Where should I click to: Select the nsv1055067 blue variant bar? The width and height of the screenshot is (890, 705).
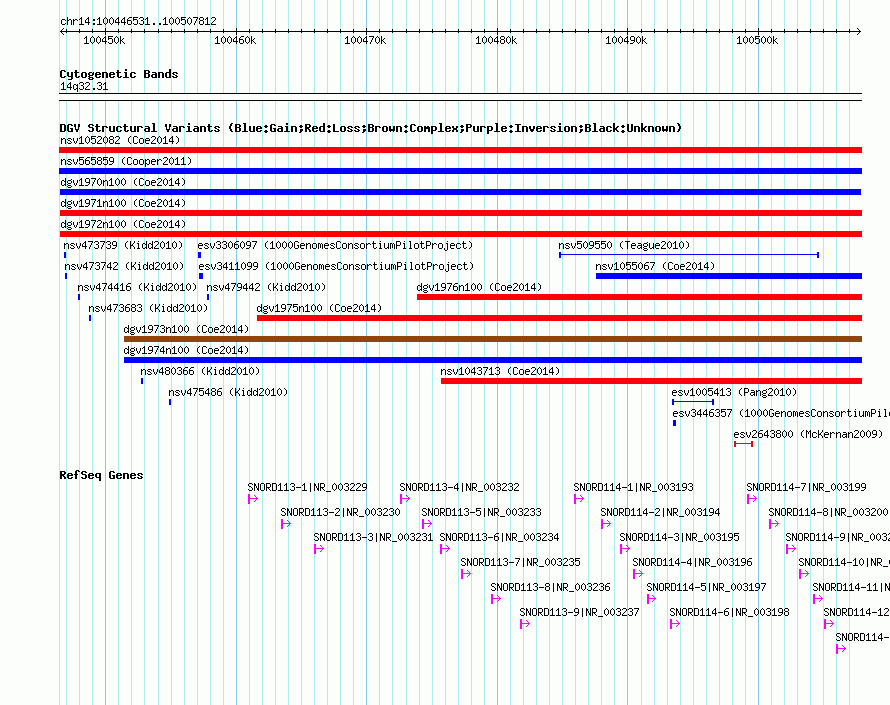coord(729,276)
